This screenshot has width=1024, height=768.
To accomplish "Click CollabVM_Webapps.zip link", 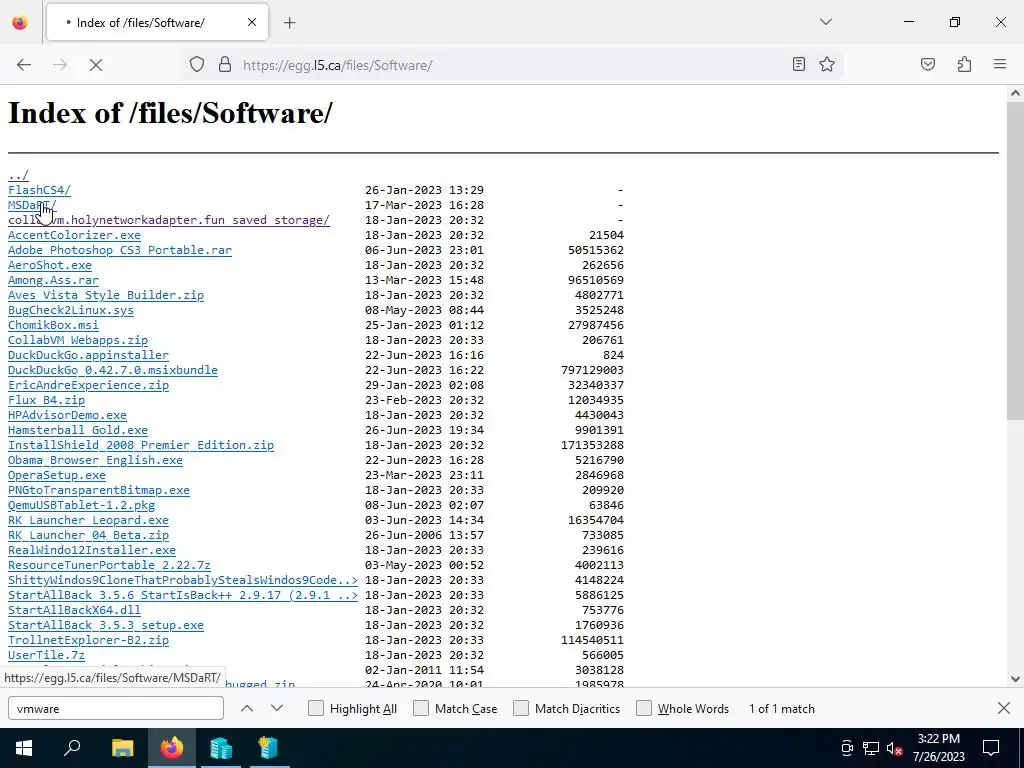I will (x=78, y=340).
